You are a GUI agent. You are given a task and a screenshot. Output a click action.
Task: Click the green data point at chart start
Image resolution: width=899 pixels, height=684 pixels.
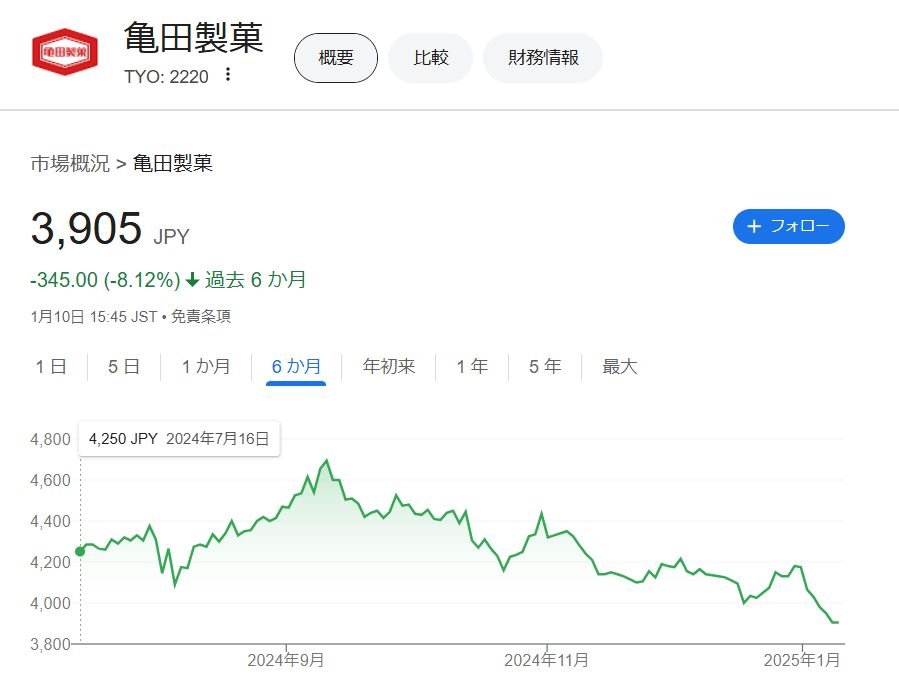pos(80,552)
